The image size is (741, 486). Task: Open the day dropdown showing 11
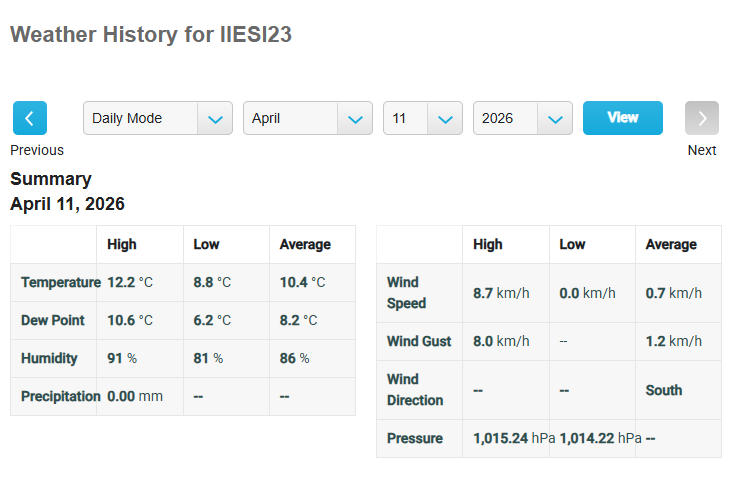point(422,118)
